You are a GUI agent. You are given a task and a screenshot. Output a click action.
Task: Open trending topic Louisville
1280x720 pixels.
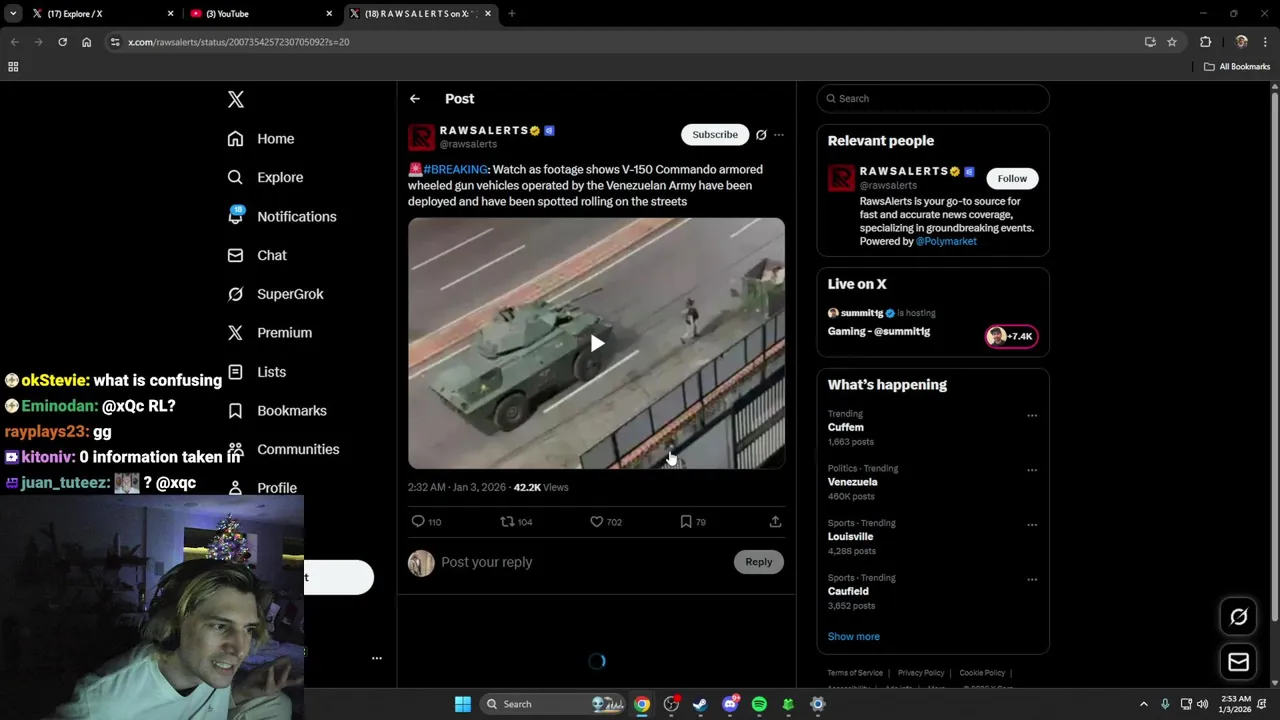pos(851,537)
